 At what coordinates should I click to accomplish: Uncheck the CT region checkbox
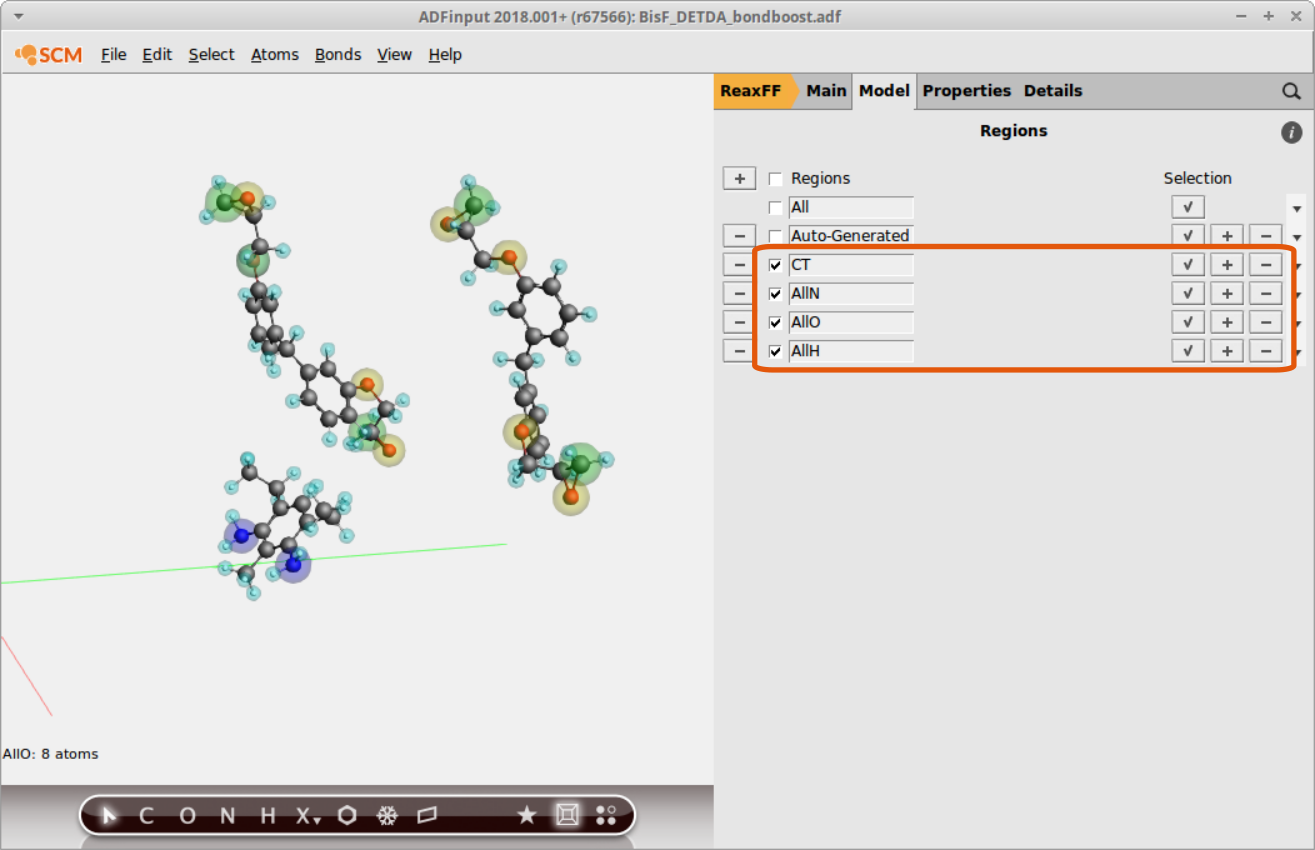click(x=775, y=266)
